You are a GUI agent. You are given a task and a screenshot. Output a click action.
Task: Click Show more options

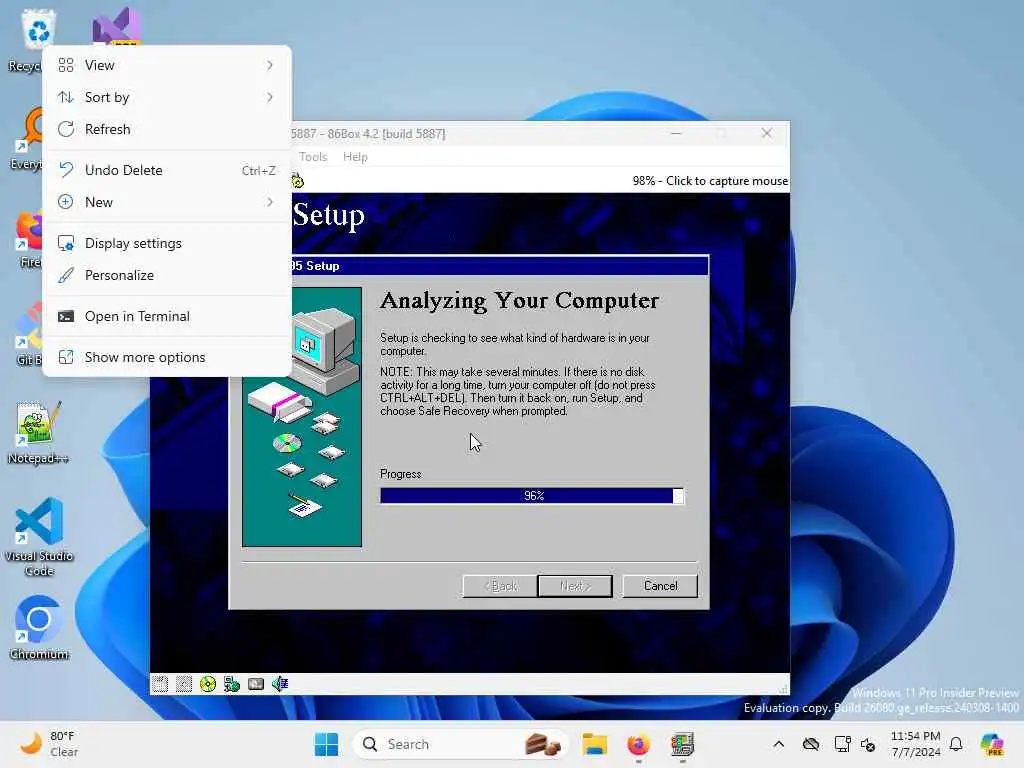click(167, 357)
